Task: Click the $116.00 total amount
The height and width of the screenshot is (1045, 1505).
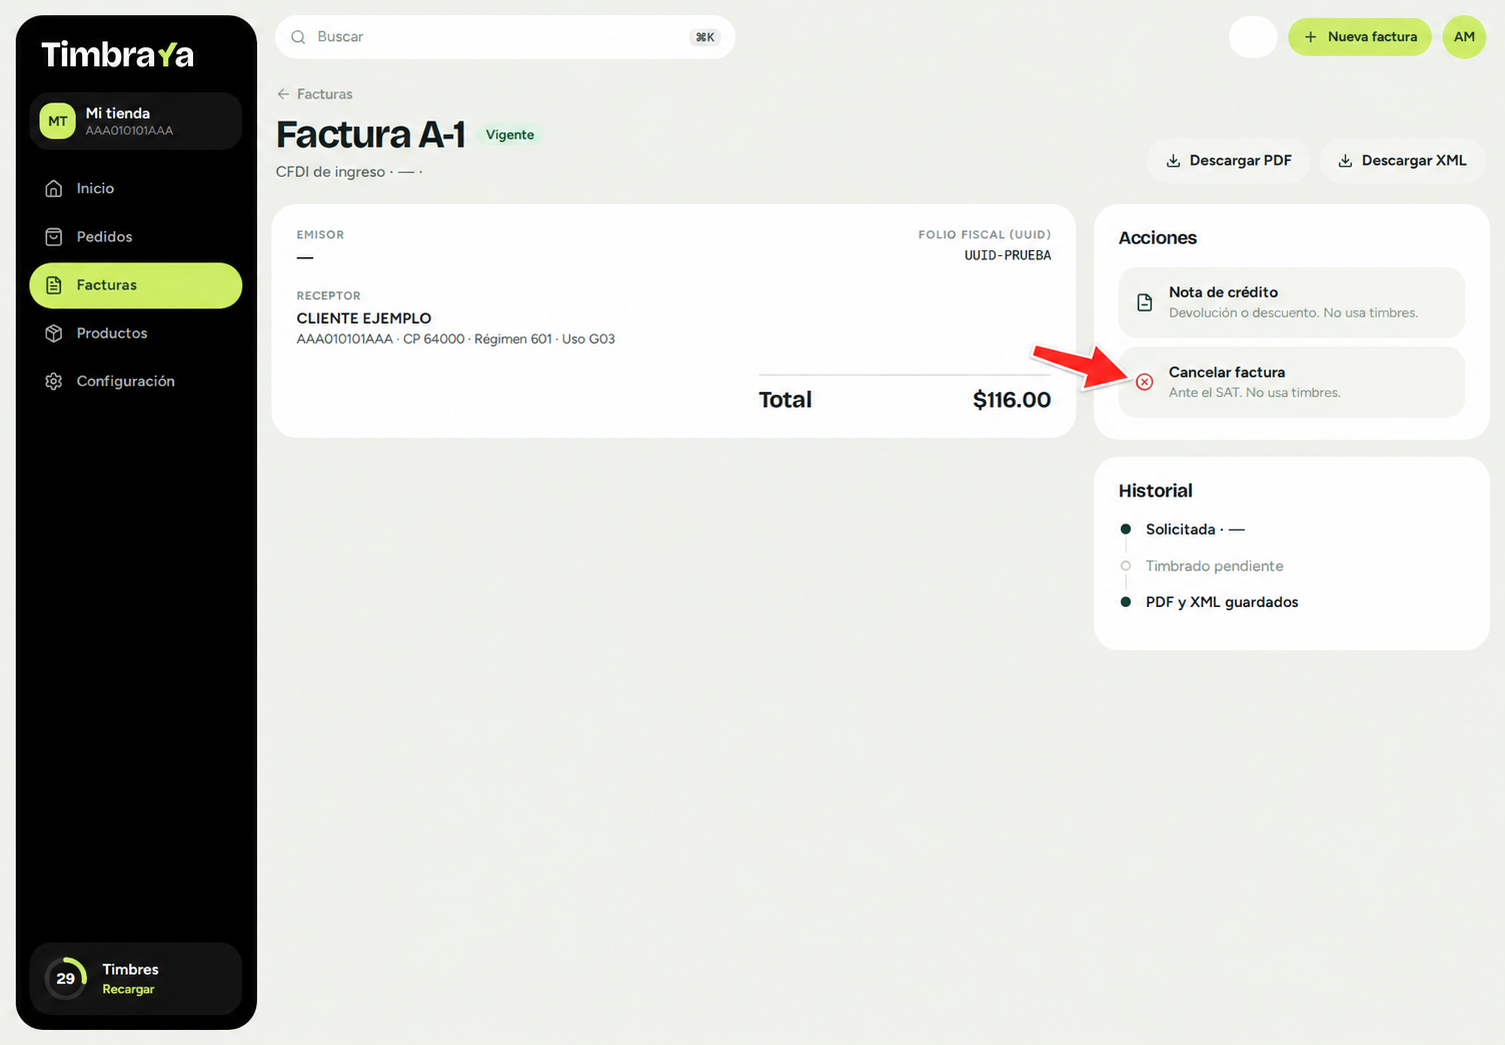Action: click(1012, 400)
